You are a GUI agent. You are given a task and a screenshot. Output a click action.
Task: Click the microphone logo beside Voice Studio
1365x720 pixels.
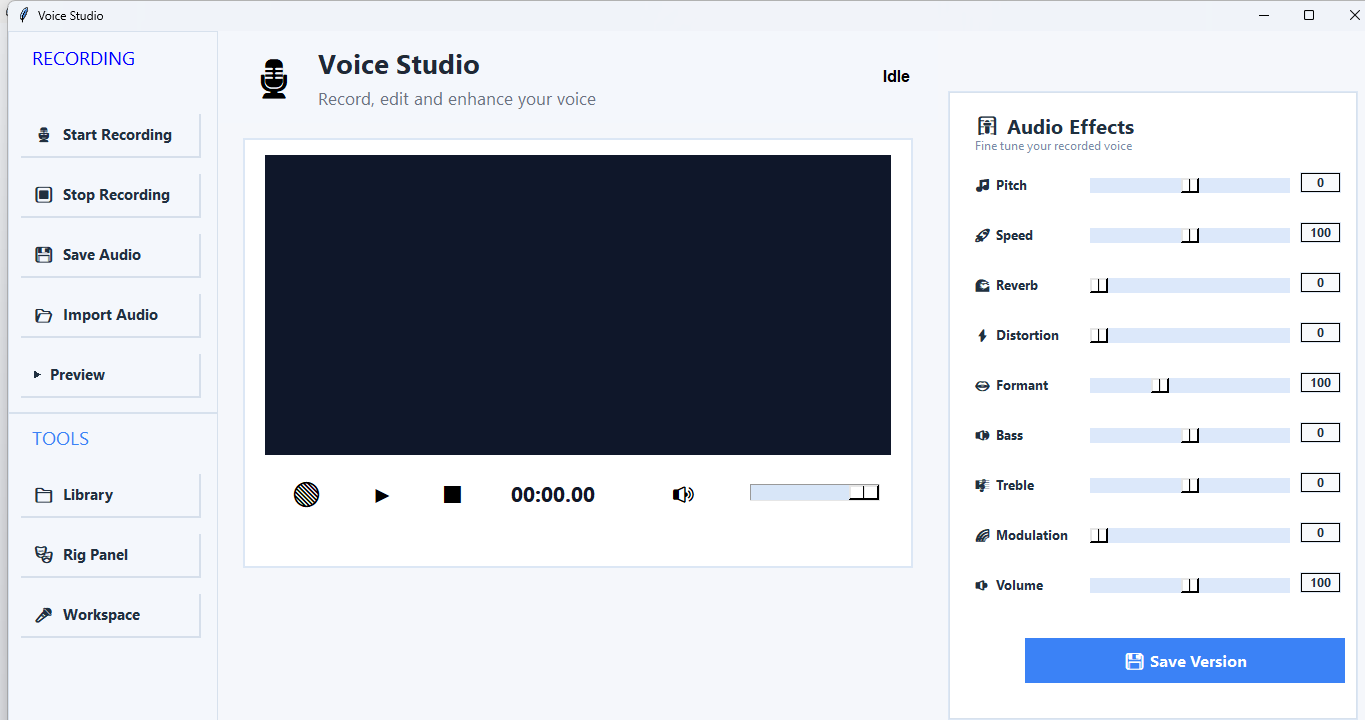pos(274,79)
